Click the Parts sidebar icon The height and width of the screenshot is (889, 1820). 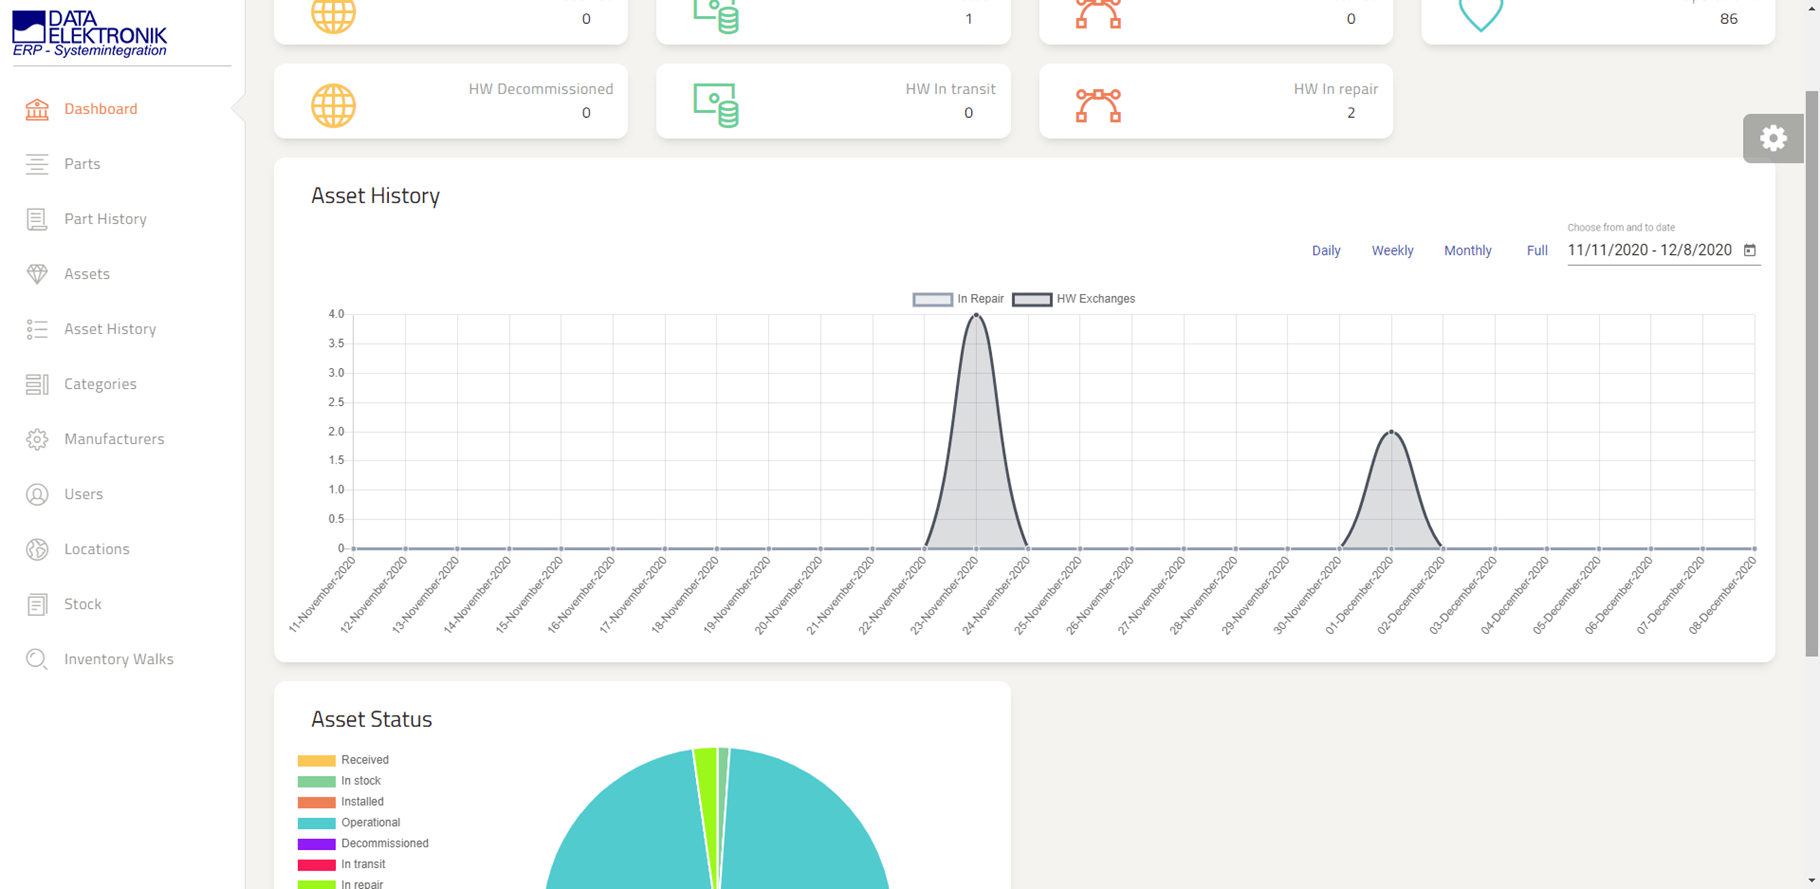[x=37, y=164]
